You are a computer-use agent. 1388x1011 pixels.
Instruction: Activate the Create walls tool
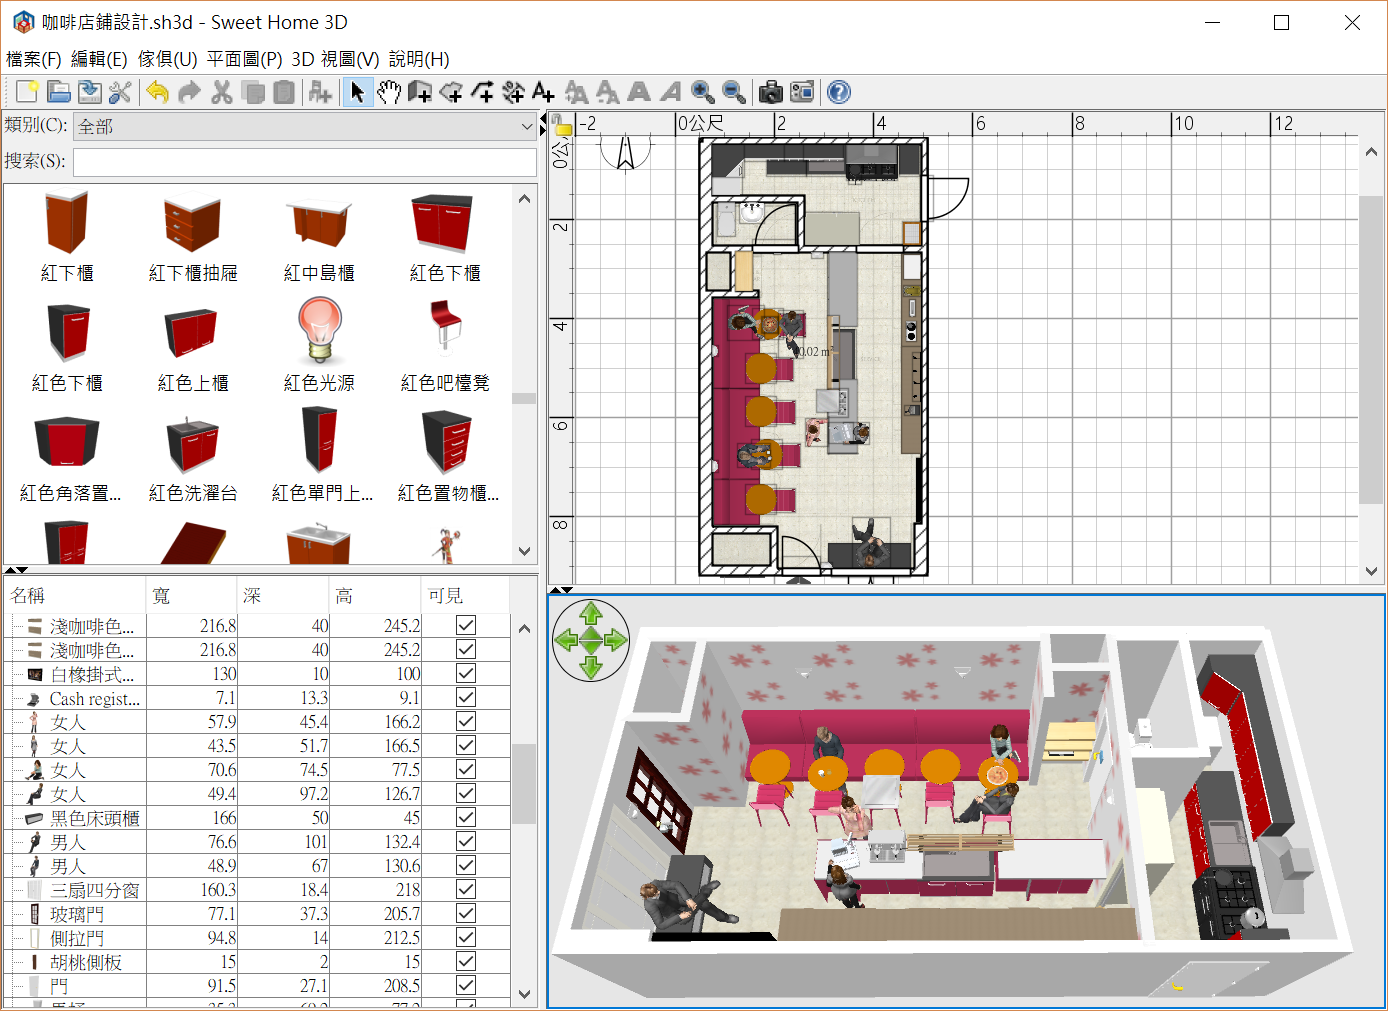point(420,92)
